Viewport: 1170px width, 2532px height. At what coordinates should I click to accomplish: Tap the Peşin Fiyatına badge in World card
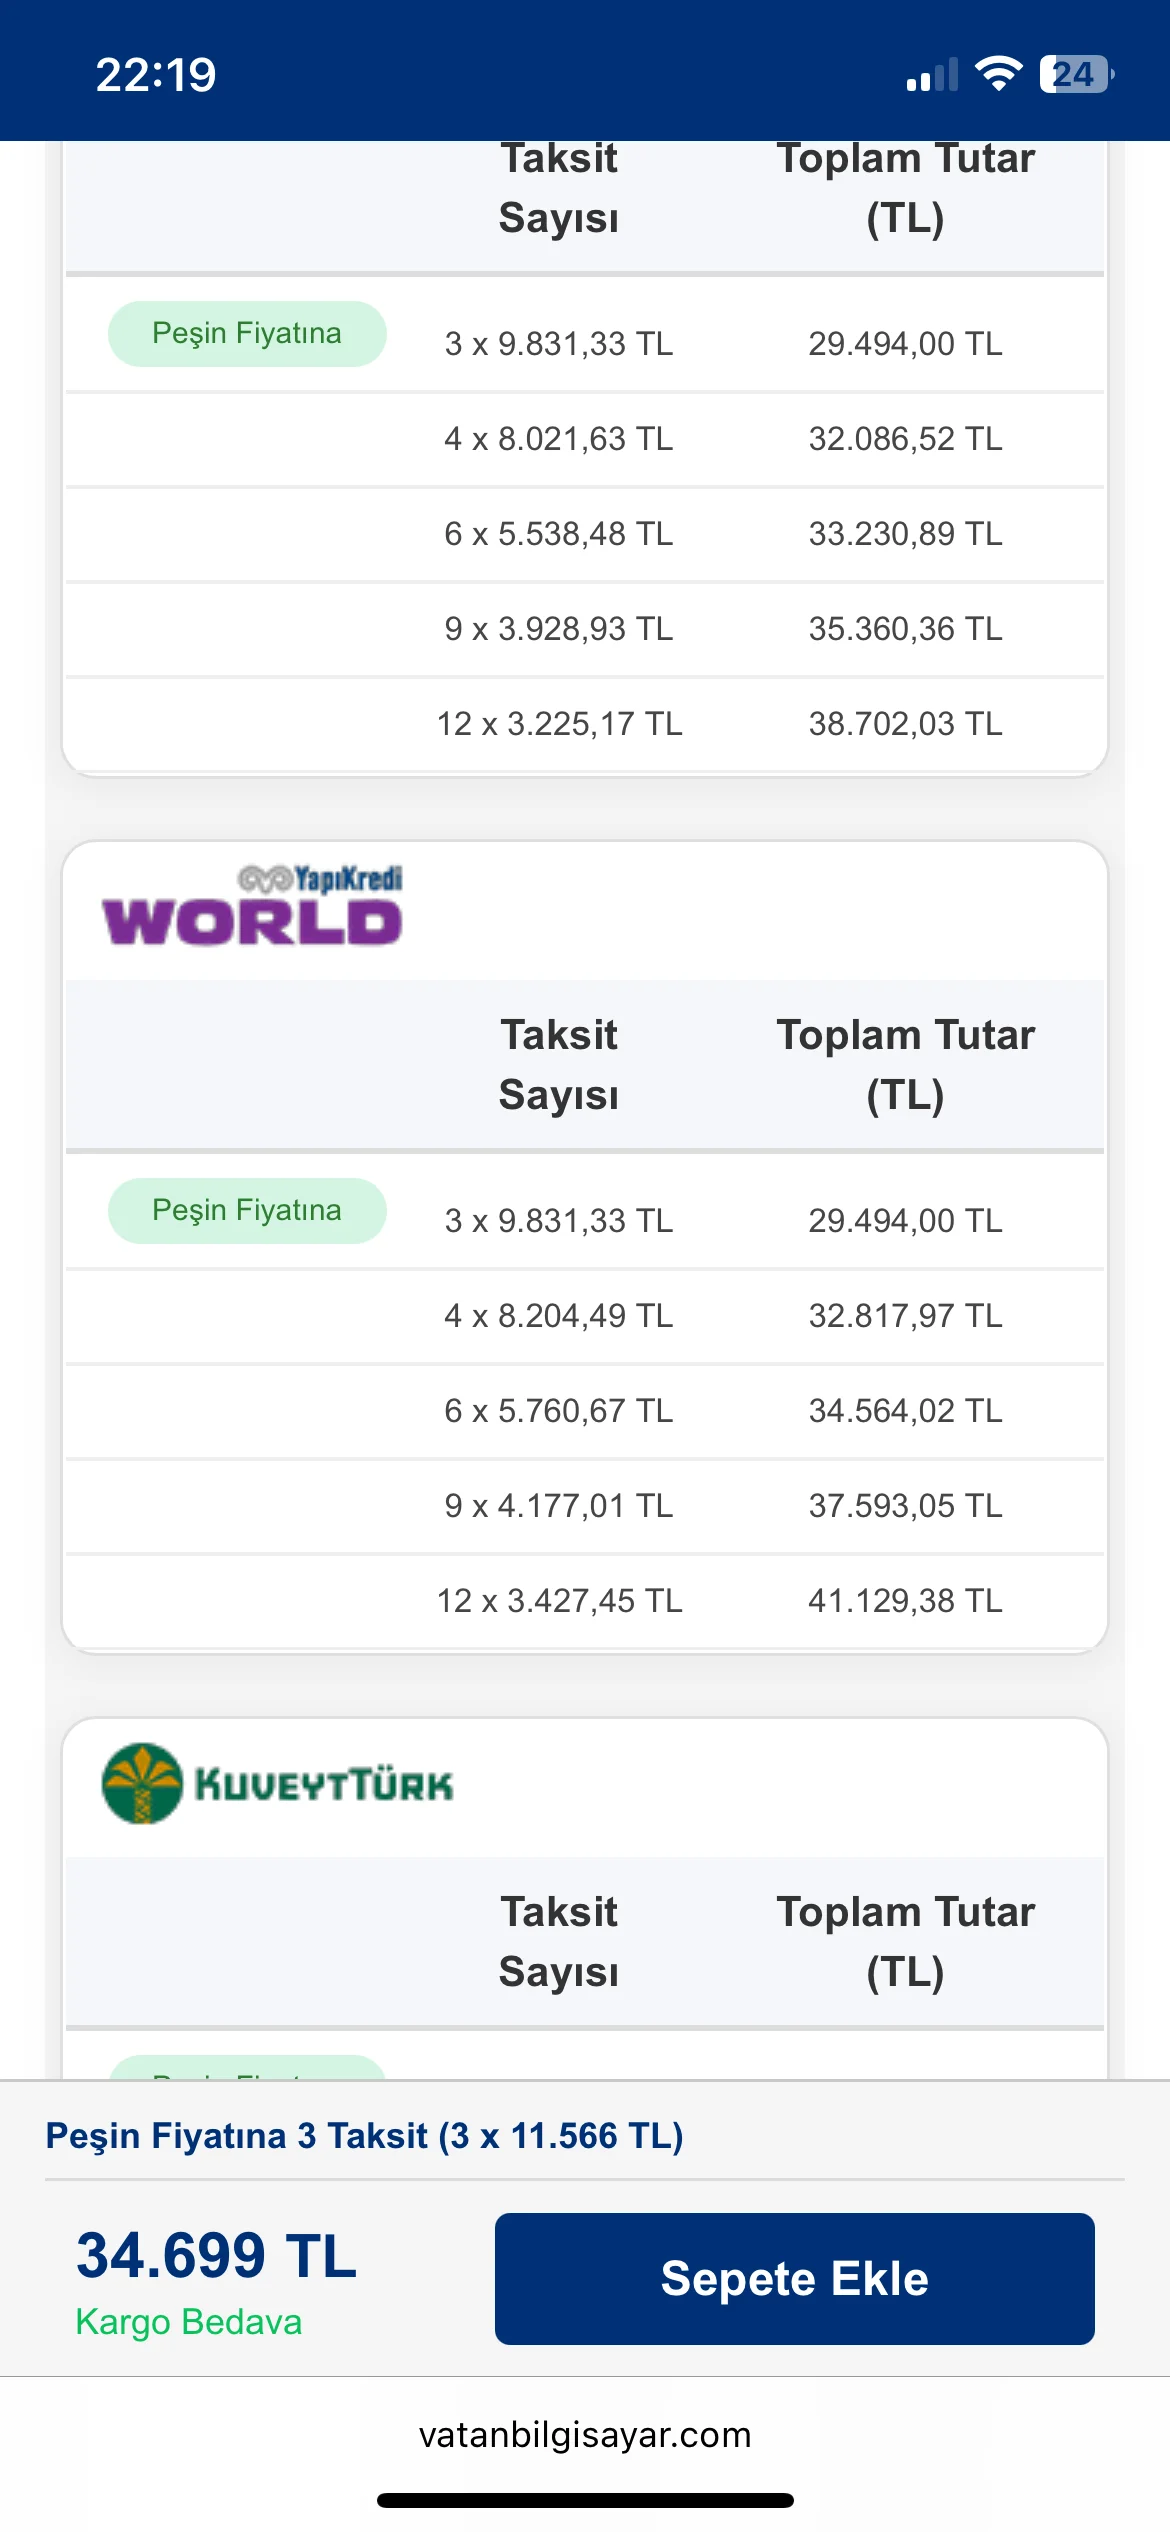[247, 1210]
